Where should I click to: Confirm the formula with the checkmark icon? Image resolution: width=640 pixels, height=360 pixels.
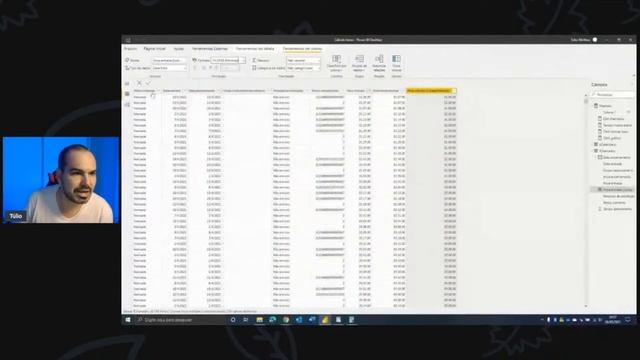148,83
